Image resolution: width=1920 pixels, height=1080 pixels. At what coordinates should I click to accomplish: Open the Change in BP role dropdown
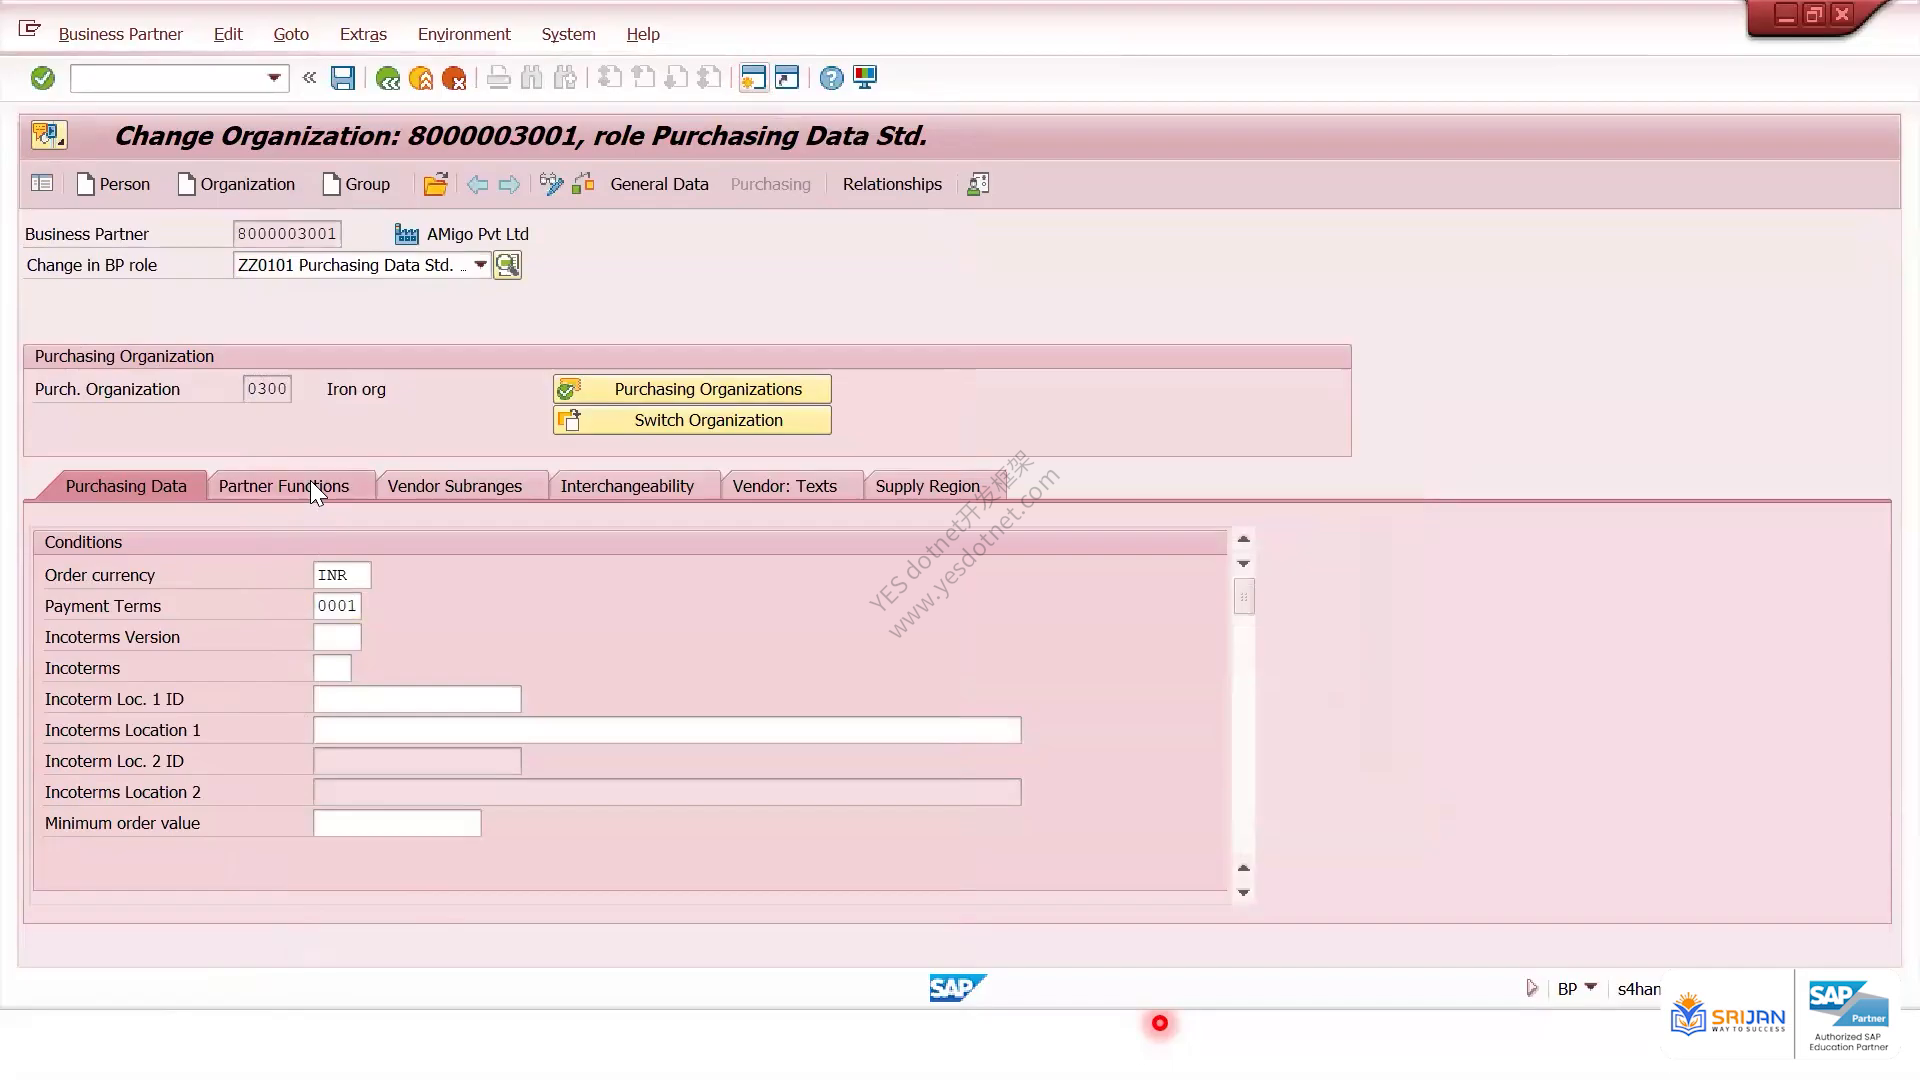[480, 265]
